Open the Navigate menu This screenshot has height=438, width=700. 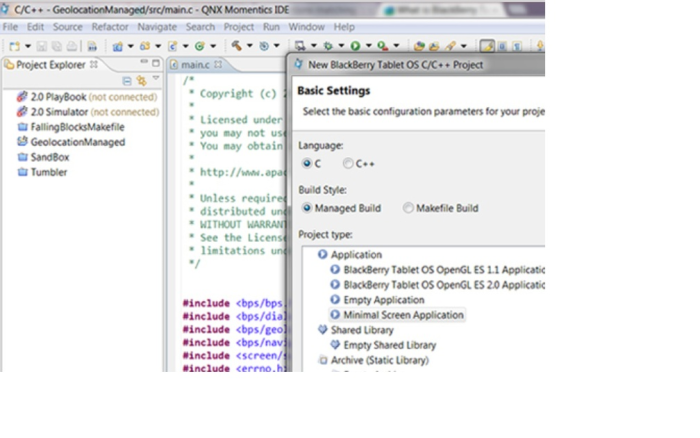pos(157,27)
